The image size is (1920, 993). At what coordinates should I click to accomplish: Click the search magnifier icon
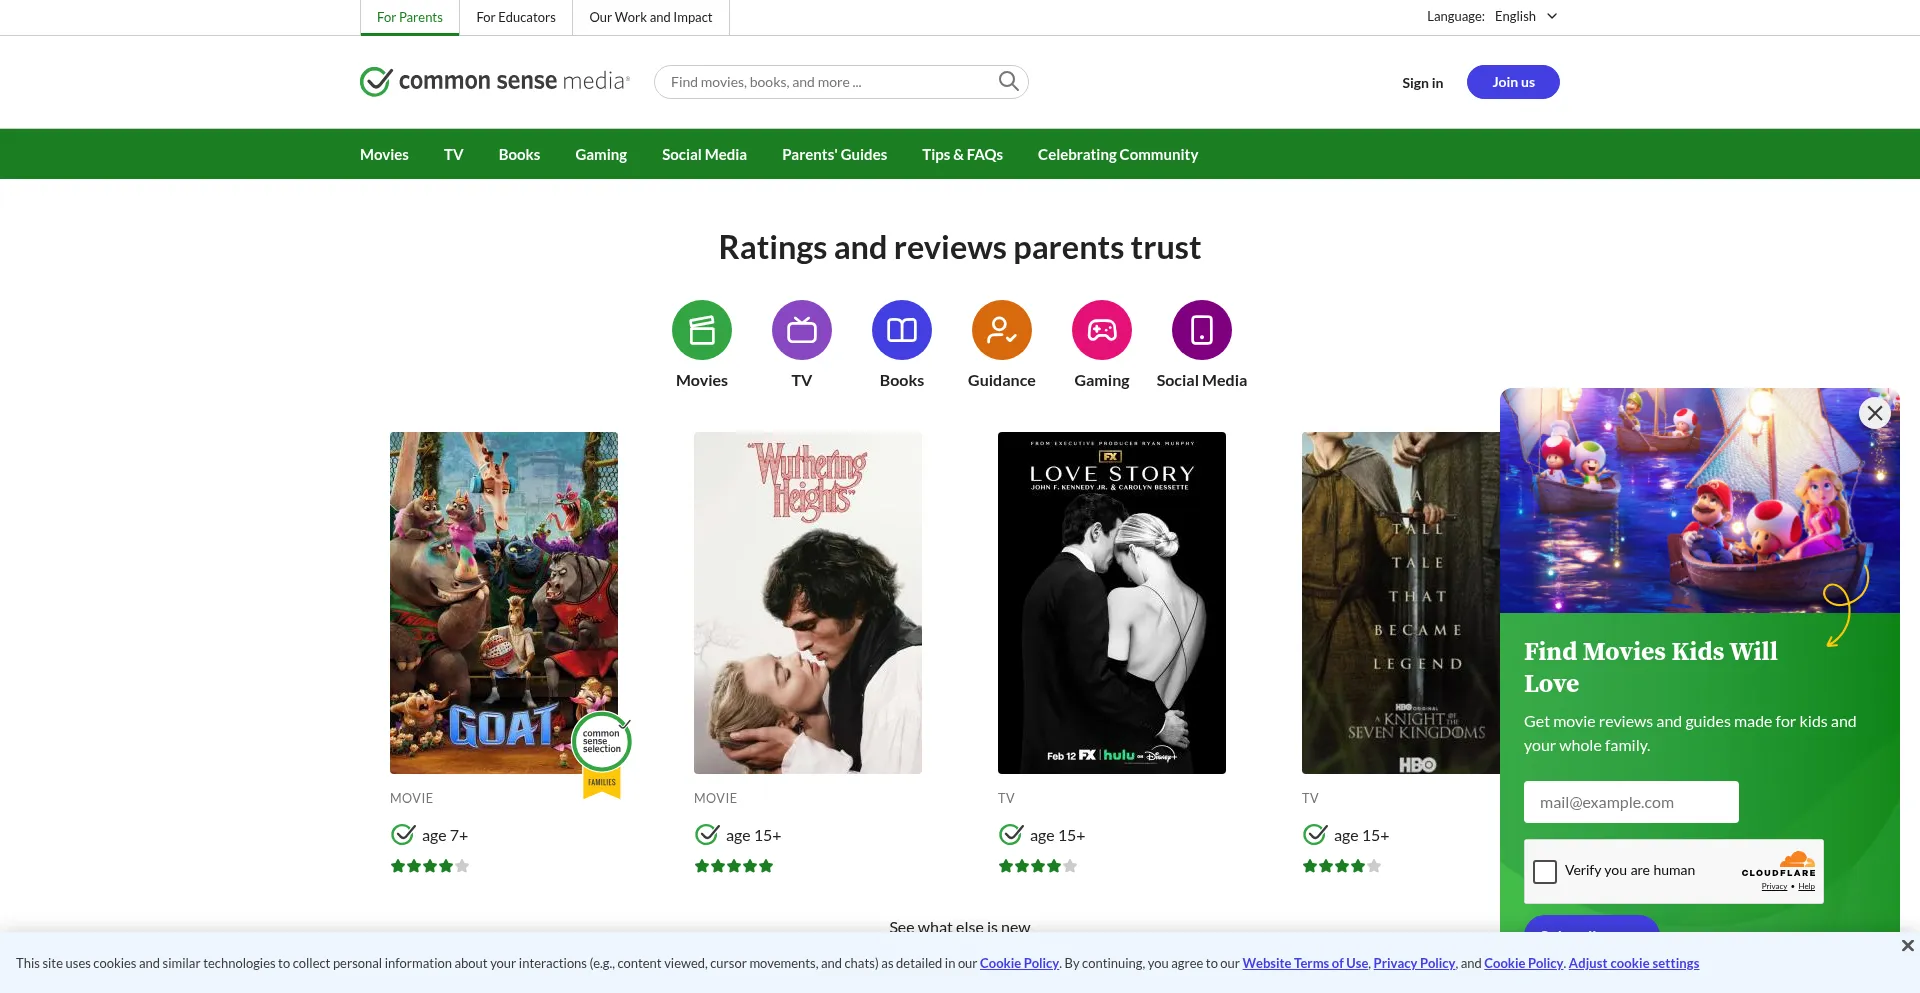[1008, 82]
